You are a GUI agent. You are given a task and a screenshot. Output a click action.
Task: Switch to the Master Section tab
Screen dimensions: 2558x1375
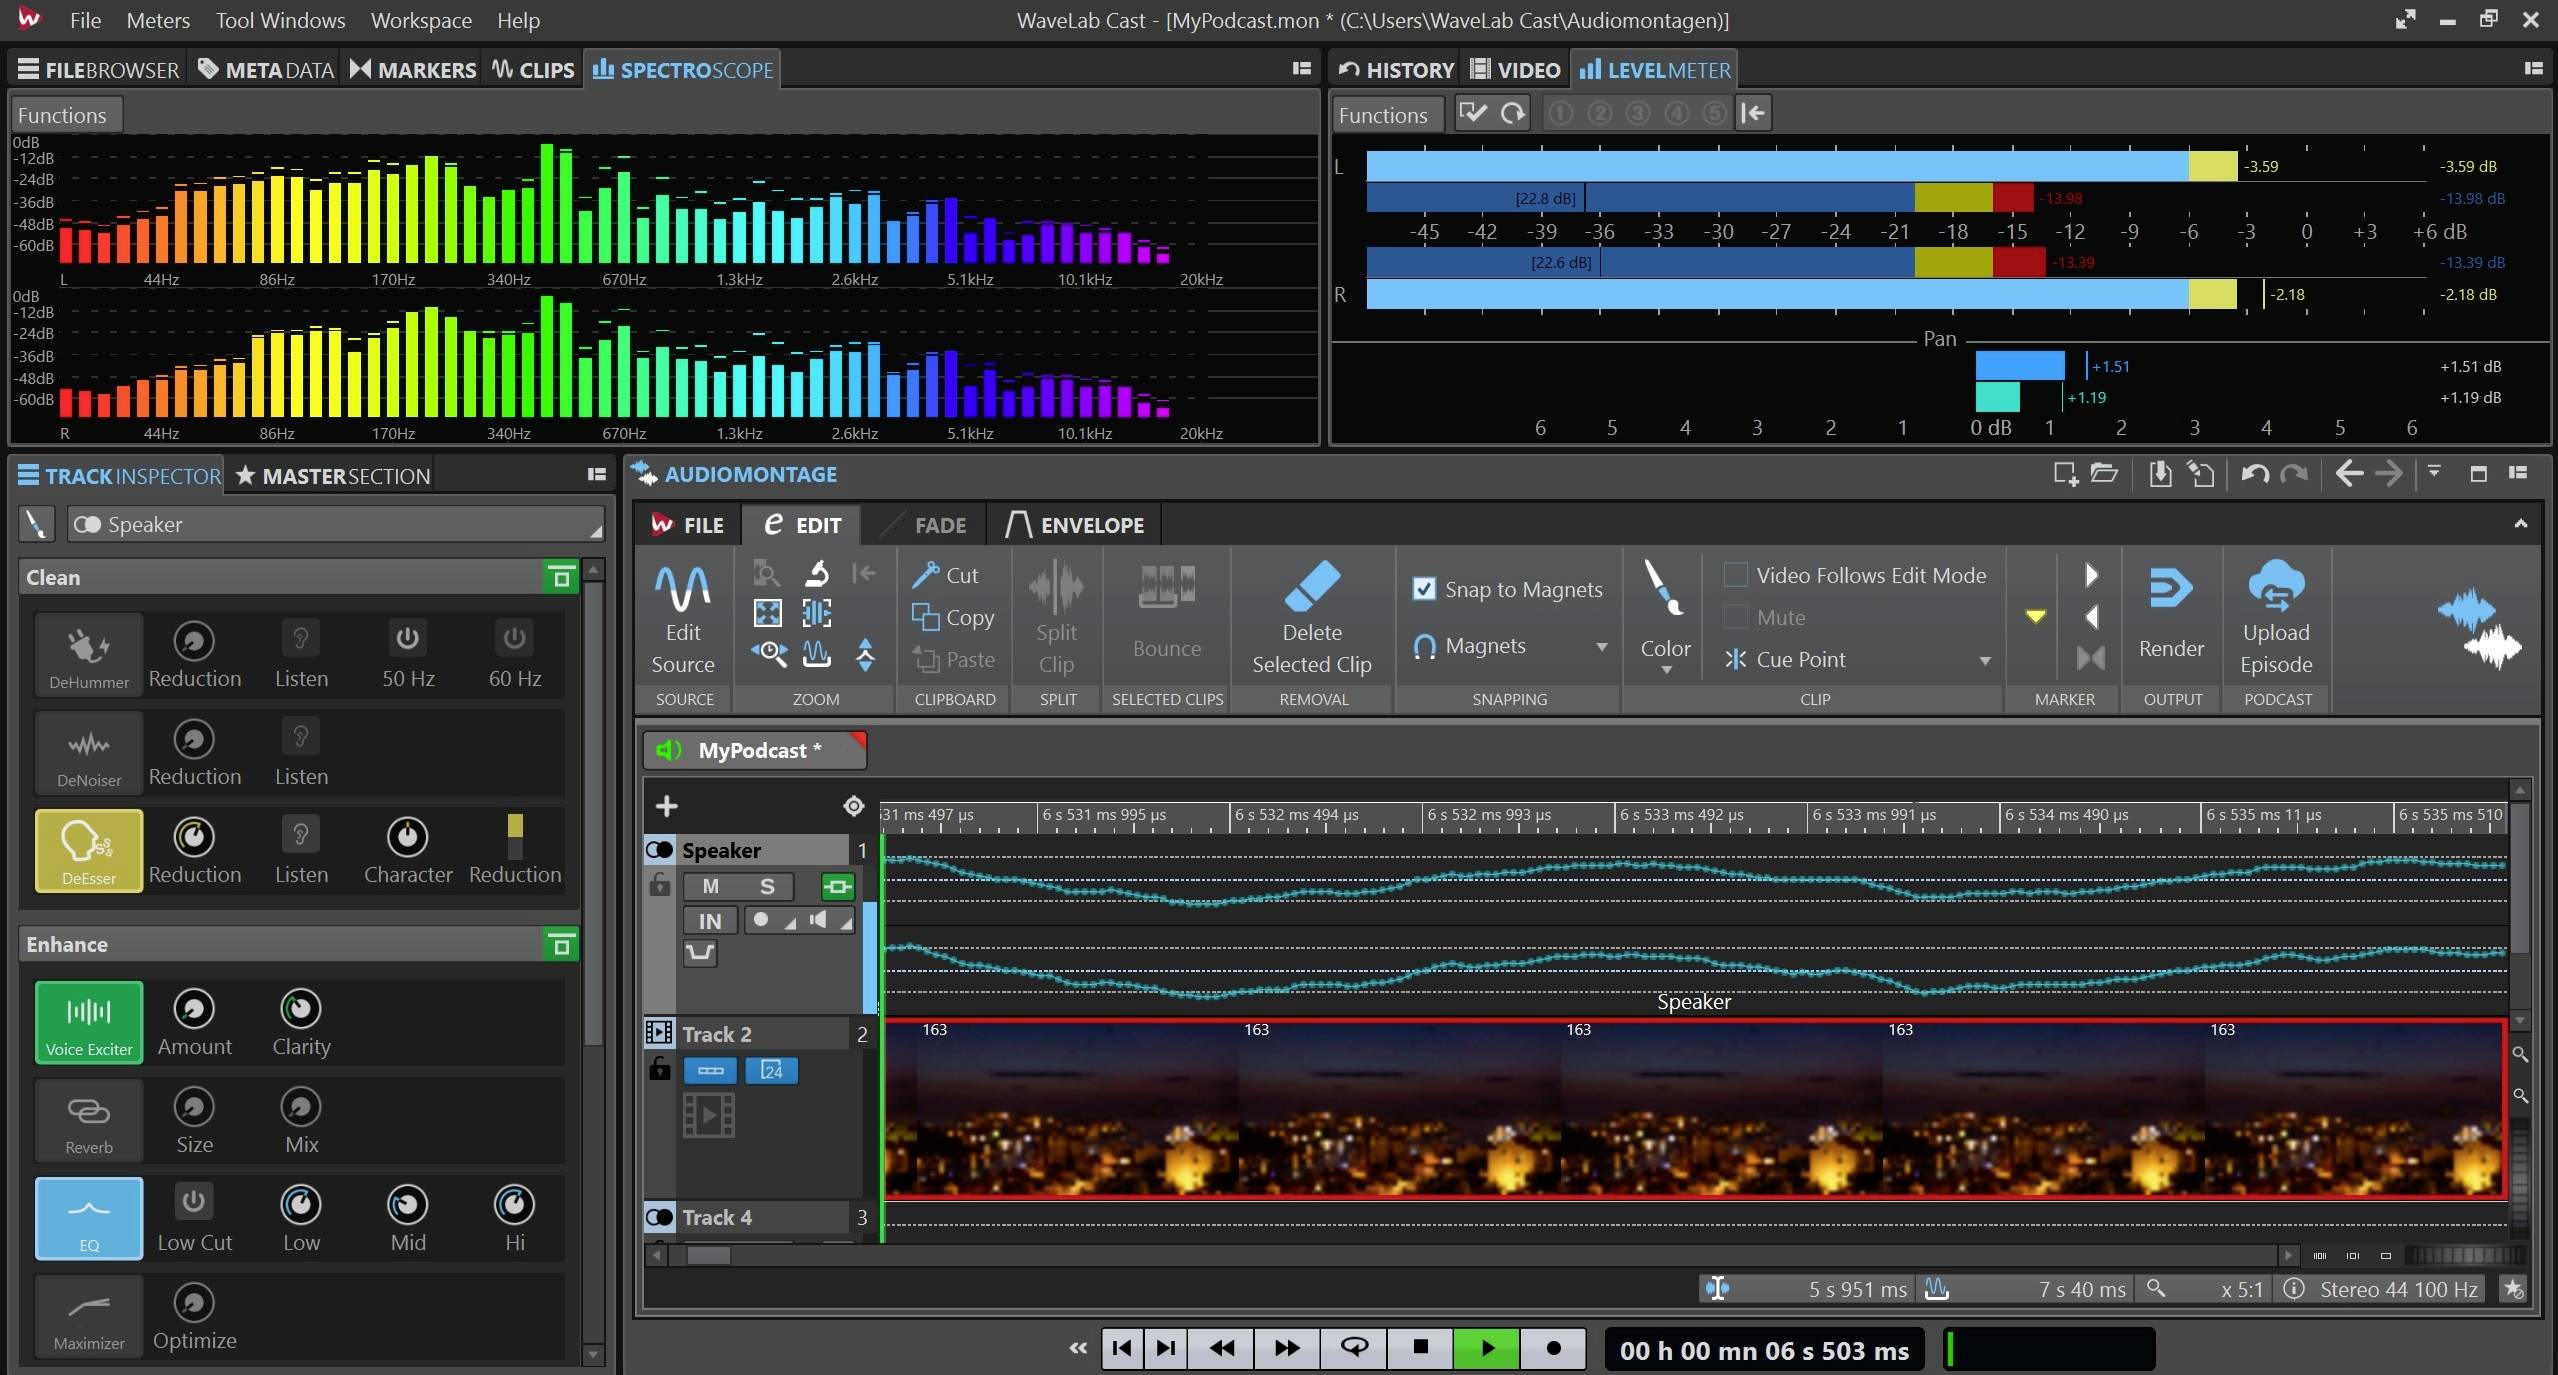(x=333, y=476)
